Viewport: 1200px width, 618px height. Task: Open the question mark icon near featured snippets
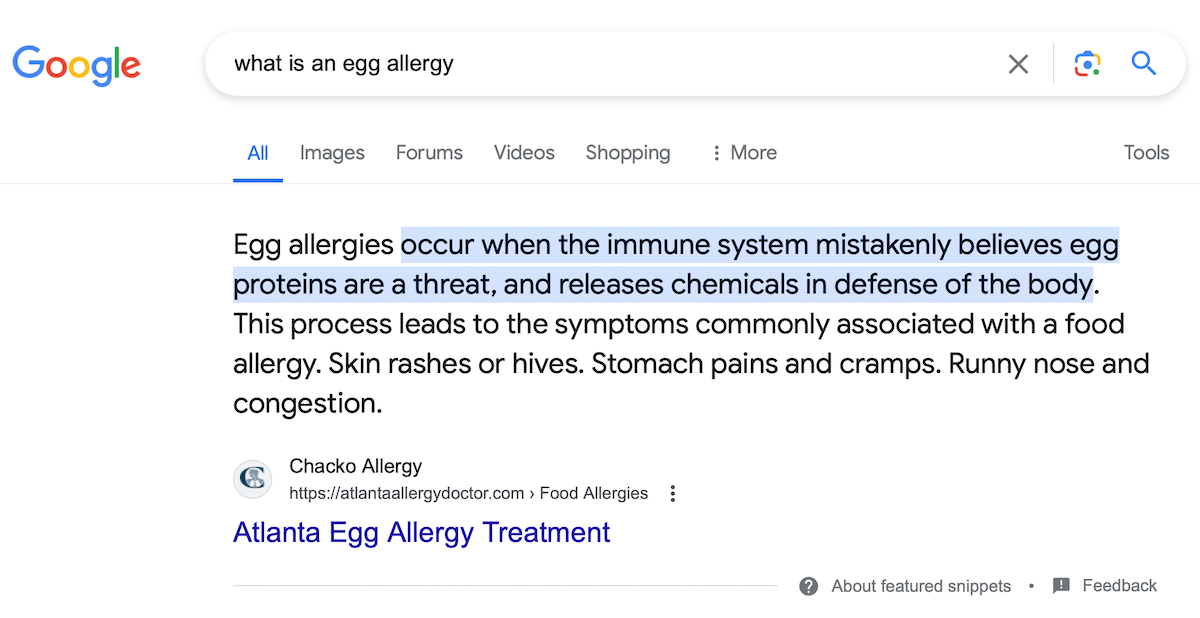click(x=807, y=586)
